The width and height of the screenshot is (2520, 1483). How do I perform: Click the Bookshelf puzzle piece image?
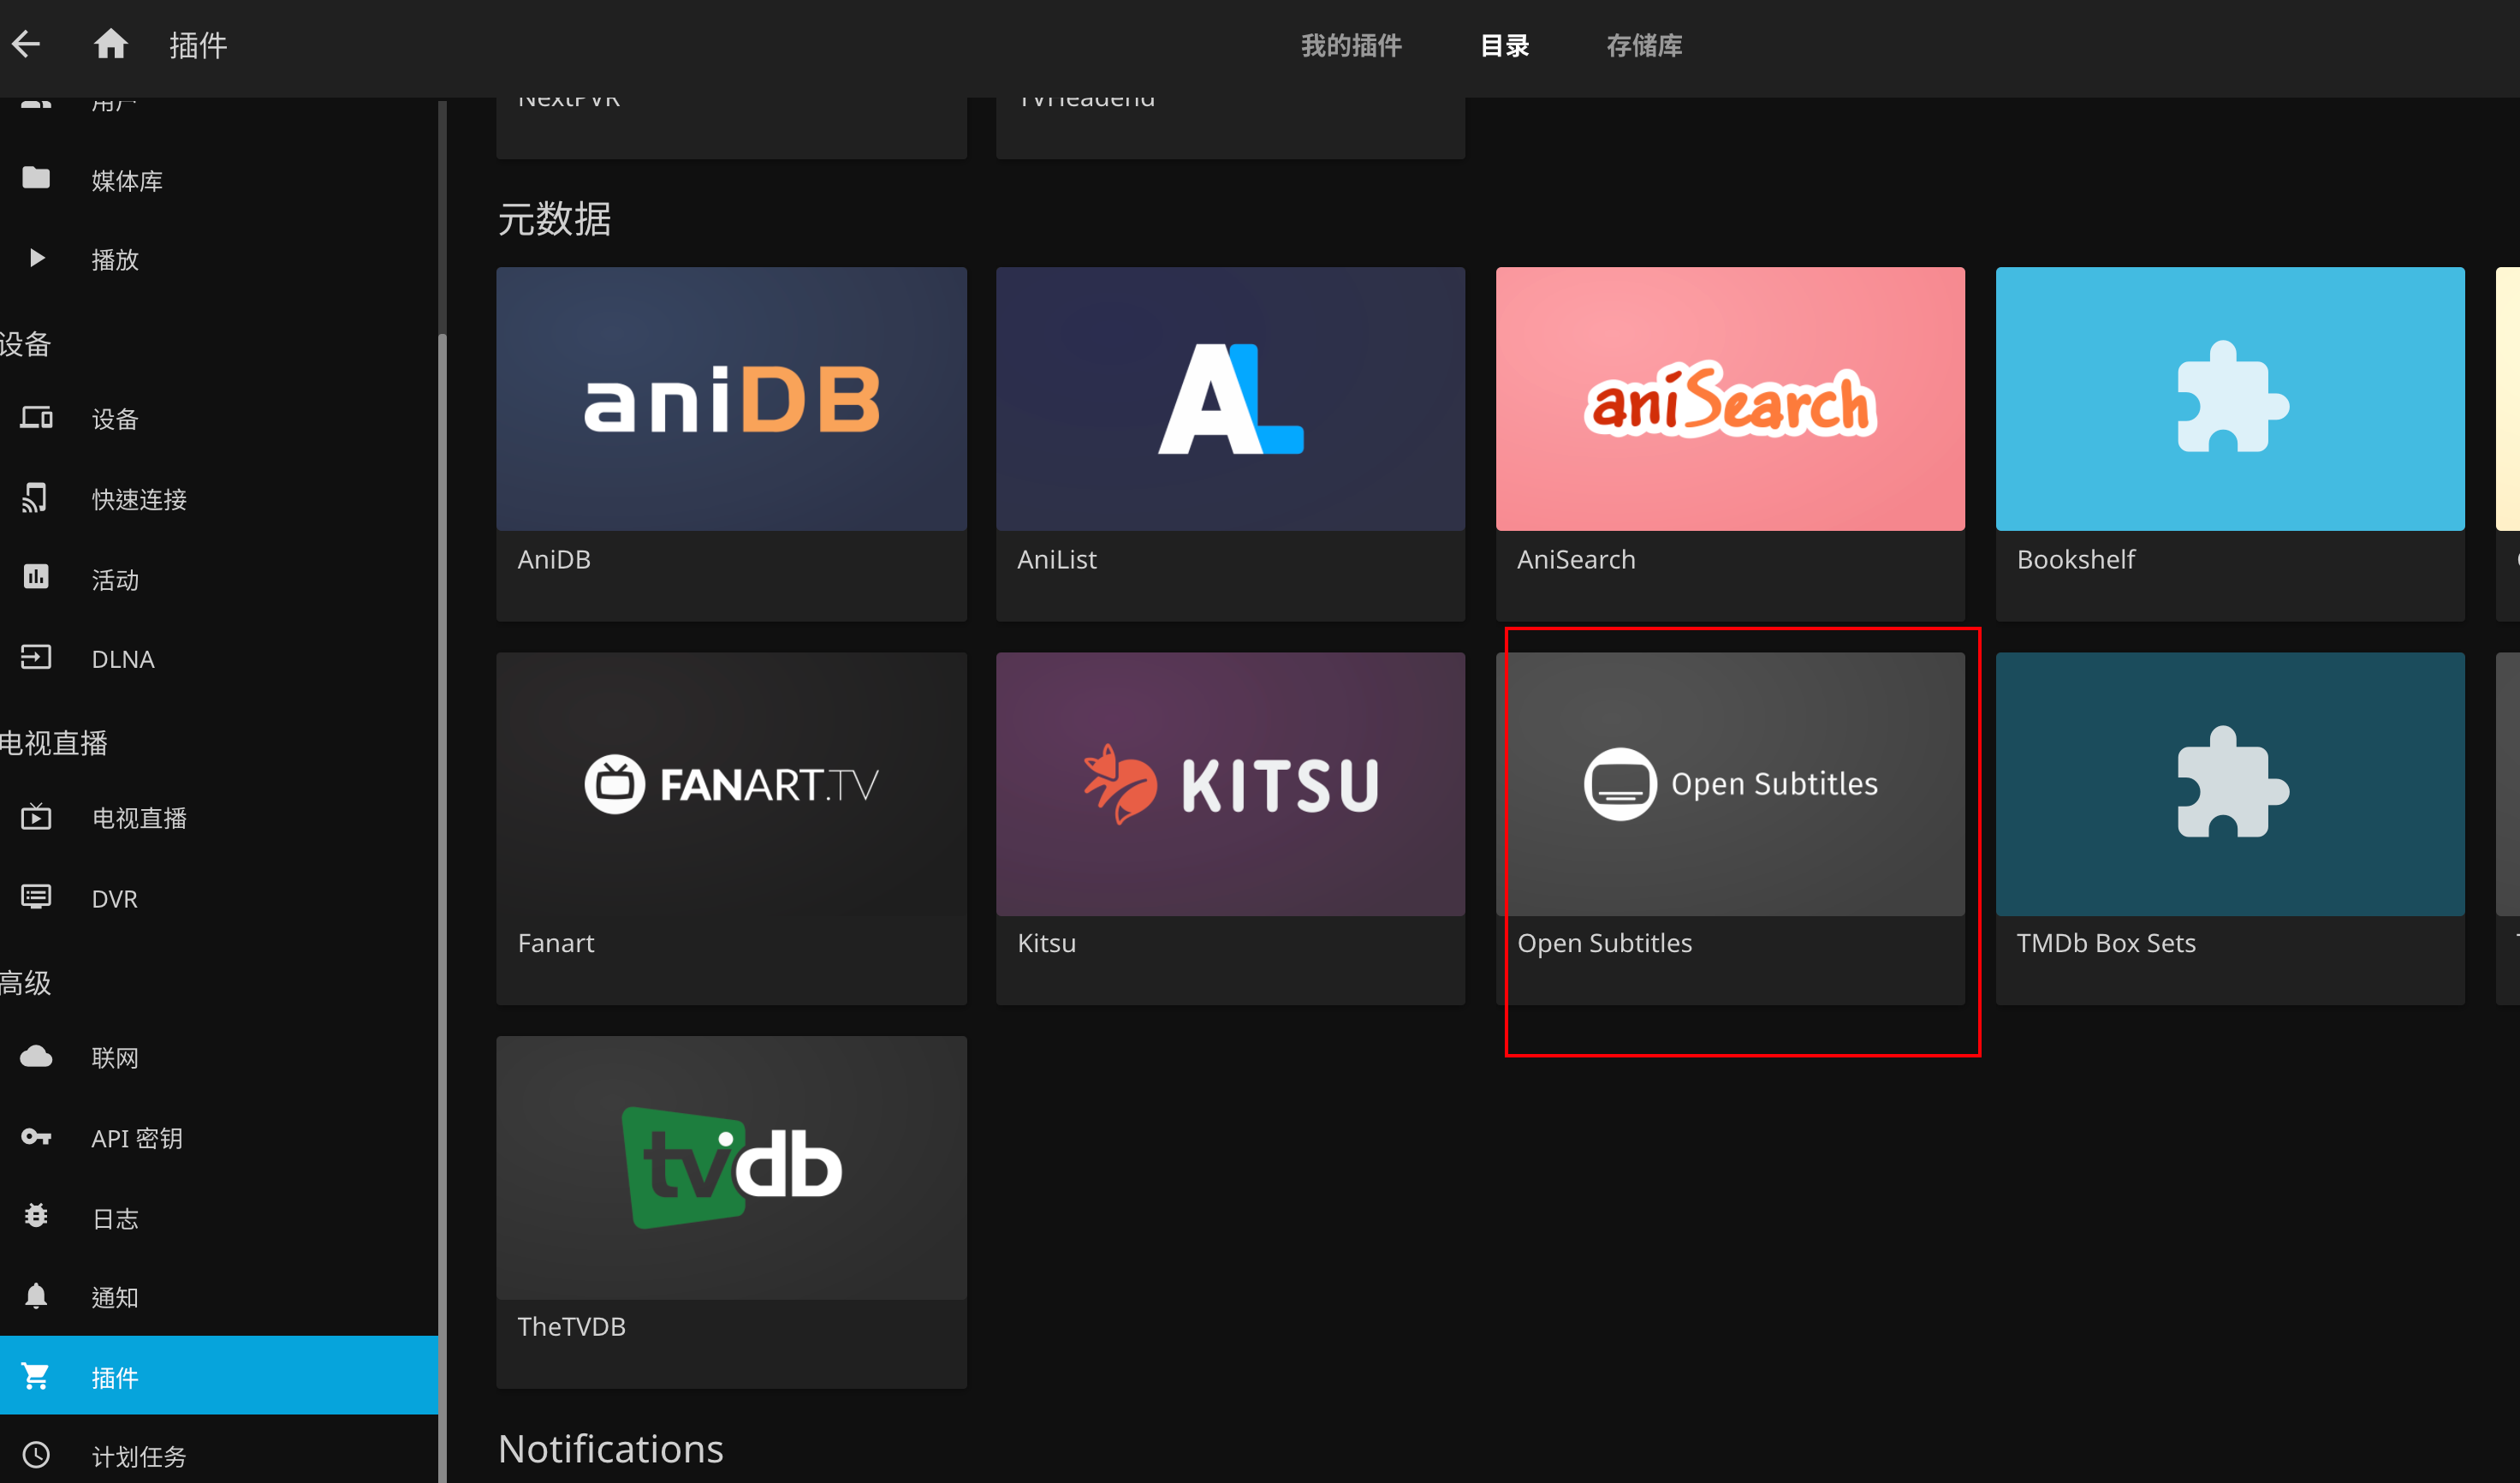pos(2230,398)
